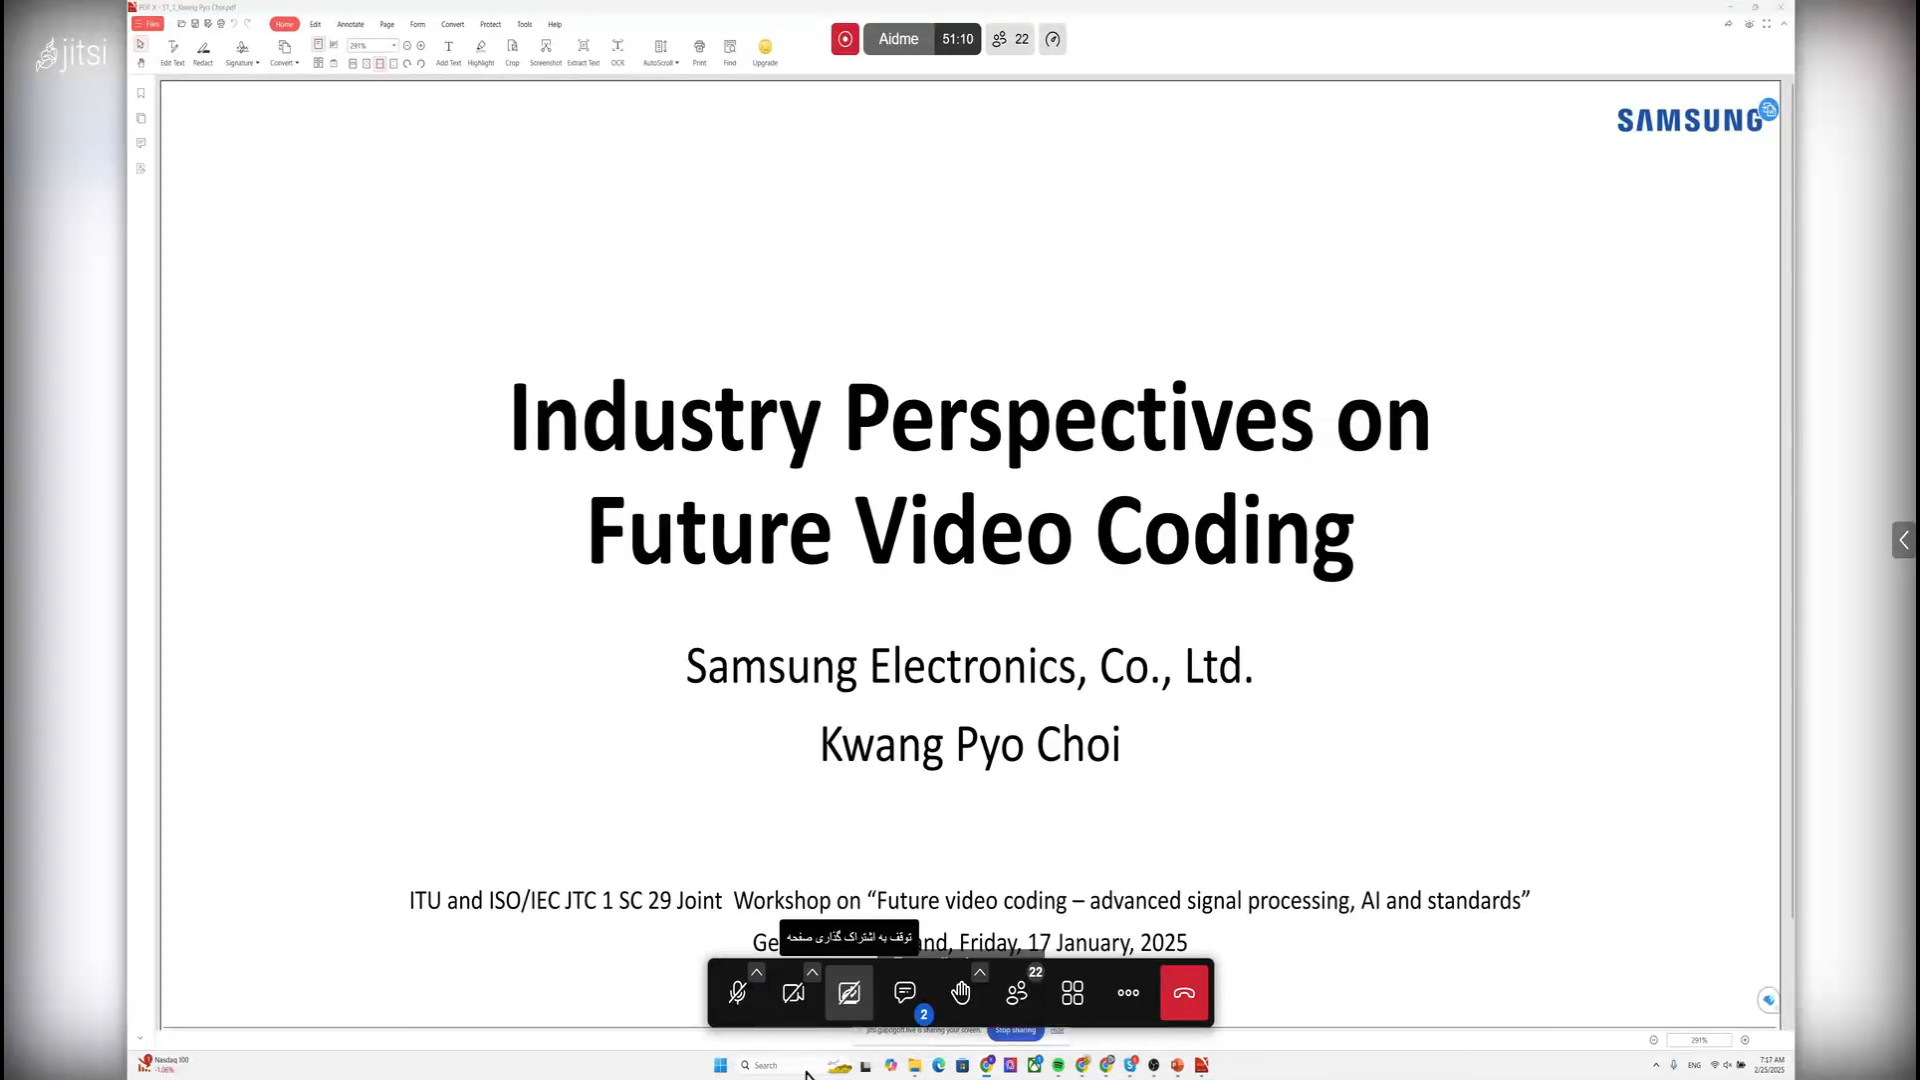Select the arrow cursor tool in PDF toolbar
This screenshot has height=1080, width=1920.
[140, 44]
